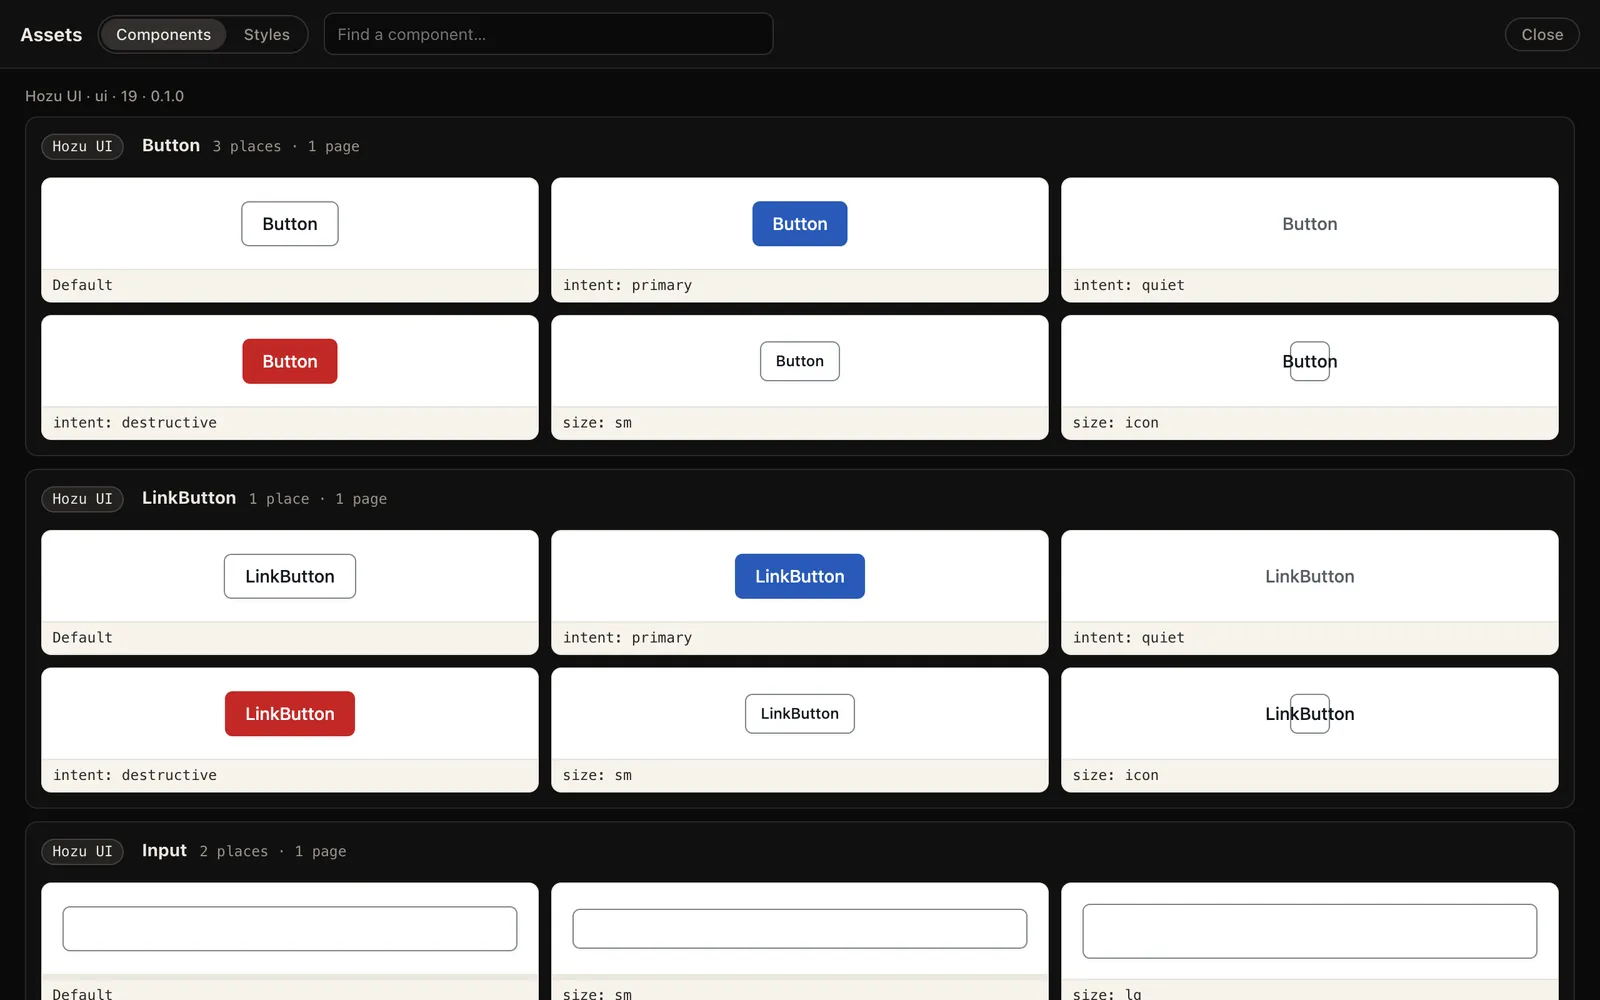Click 'intent: destructive' caption in LinkButton section
The height and width of the screenshot is (1000, 1600).
tap(134, 775)
